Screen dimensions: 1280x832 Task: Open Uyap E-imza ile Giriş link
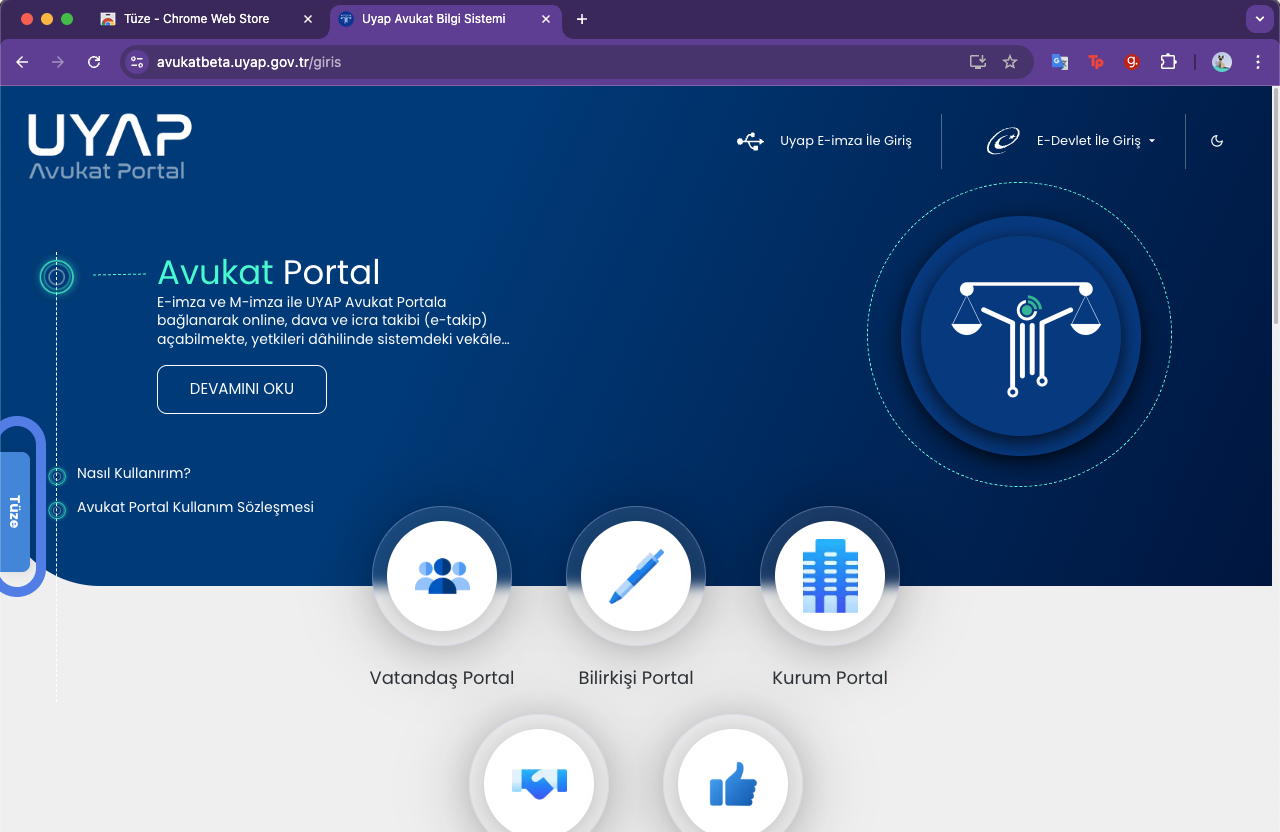coord(845,141)
